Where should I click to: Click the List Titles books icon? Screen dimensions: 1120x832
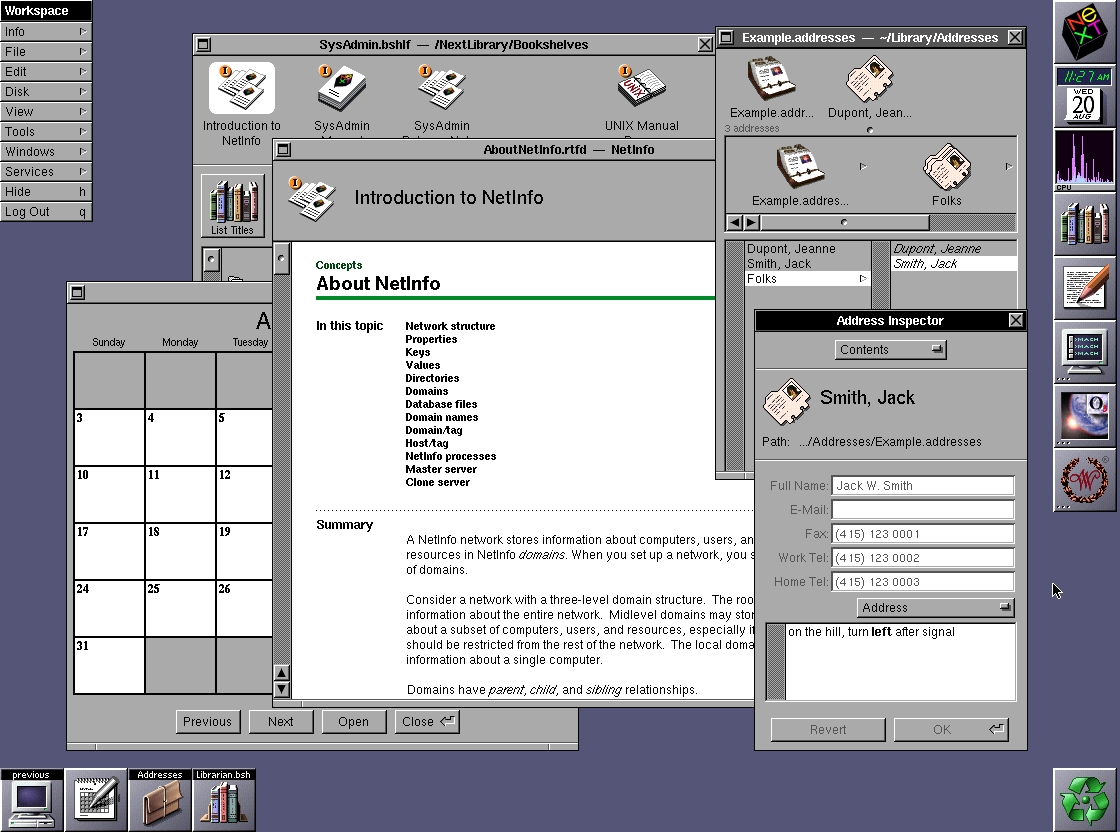(233, 206)
